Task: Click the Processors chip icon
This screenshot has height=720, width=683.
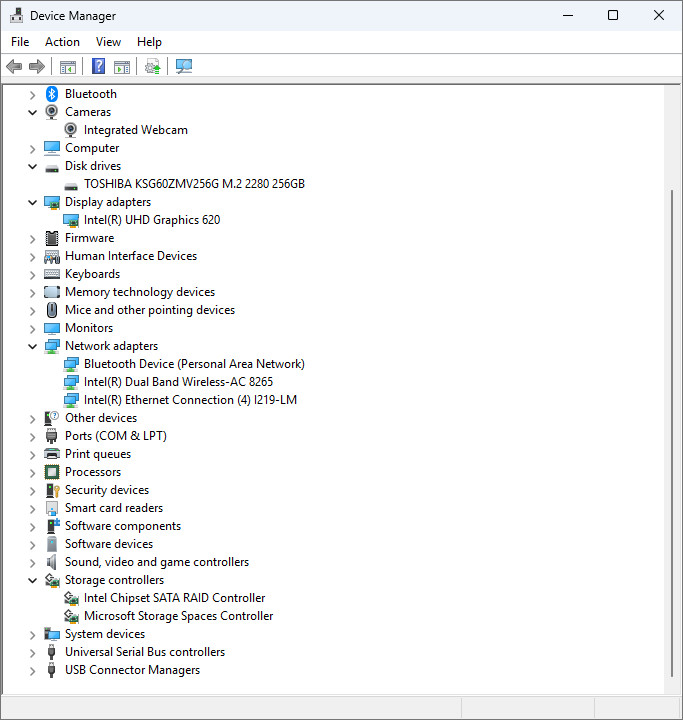Action: coord(52,472)
